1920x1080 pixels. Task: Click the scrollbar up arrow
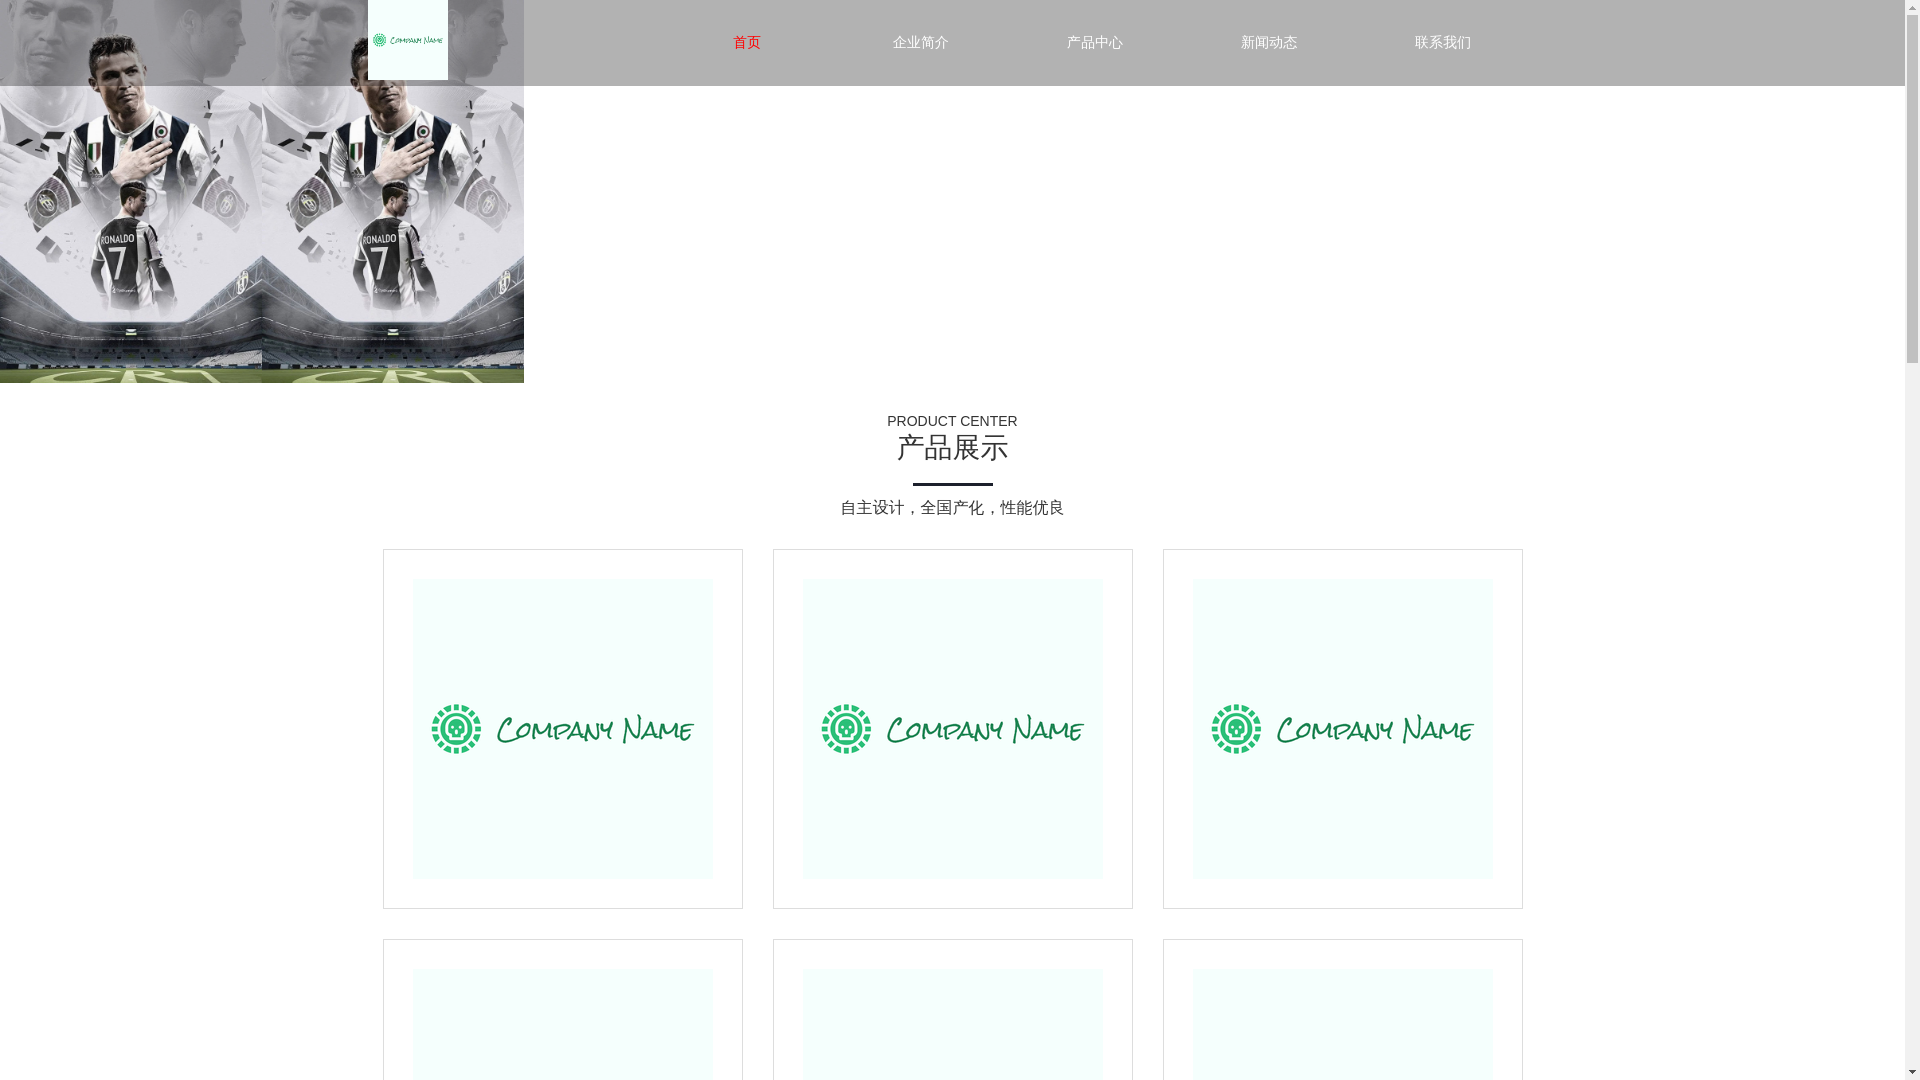tap(1912, 8)
